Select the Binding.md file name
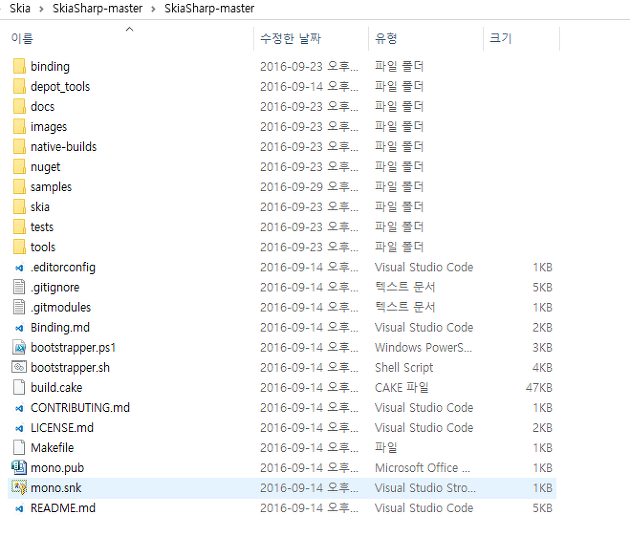 [x=60, y=328]
